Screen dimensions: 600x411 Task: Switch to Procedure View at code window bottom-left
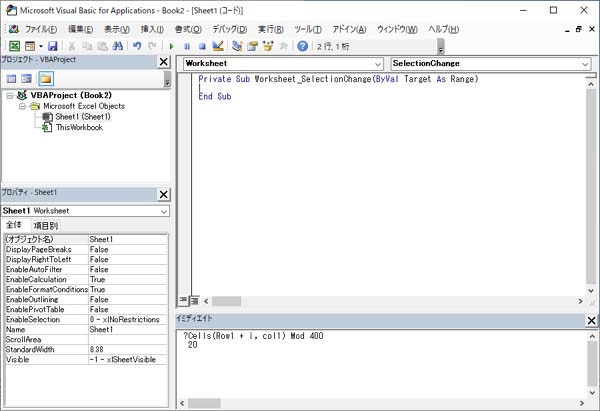[183, 300]
